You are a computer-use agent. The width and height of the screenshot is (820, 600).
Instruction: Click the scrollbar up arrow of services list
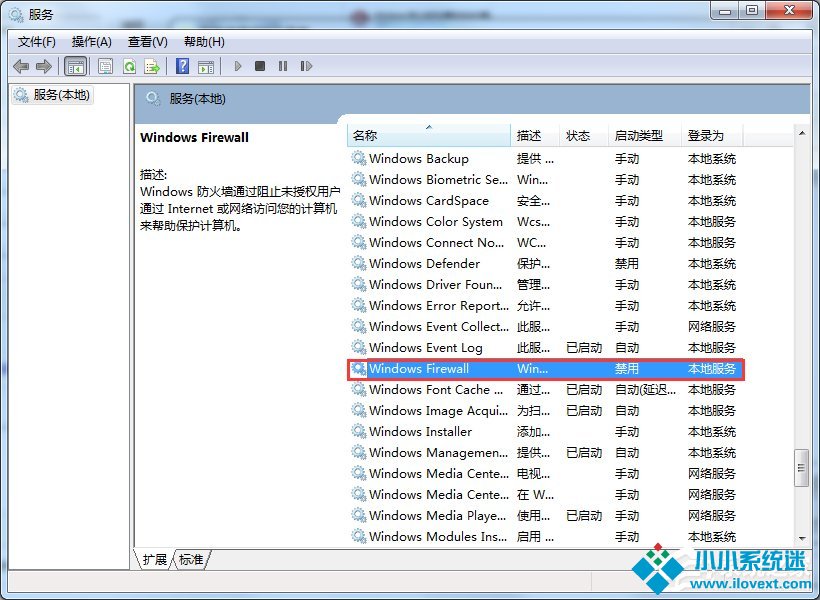[802, 133]
